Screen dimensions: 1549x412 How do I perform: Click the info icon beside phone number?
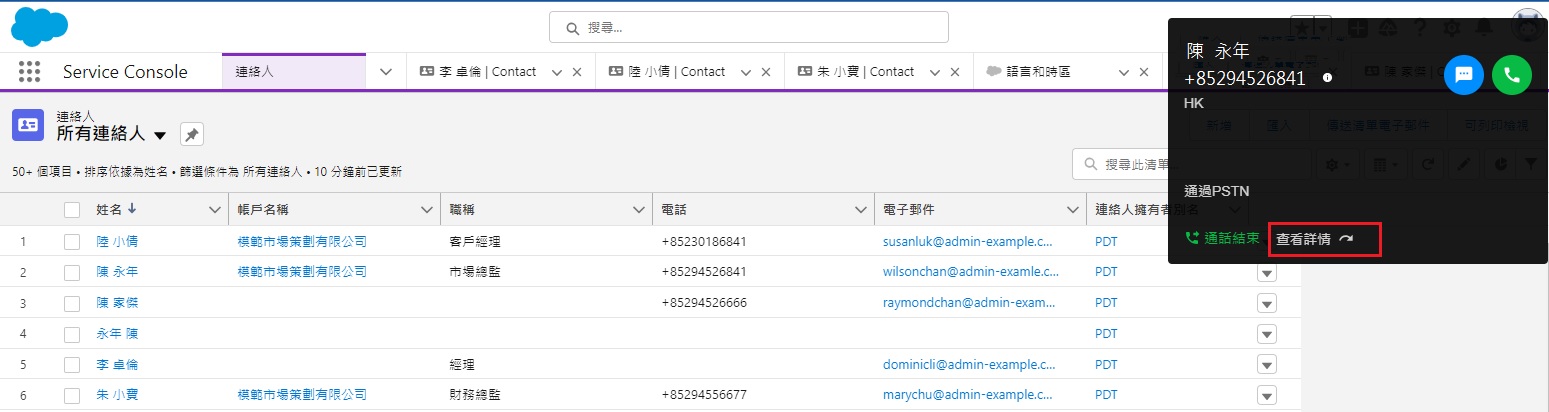click(x=1327, y=77)
